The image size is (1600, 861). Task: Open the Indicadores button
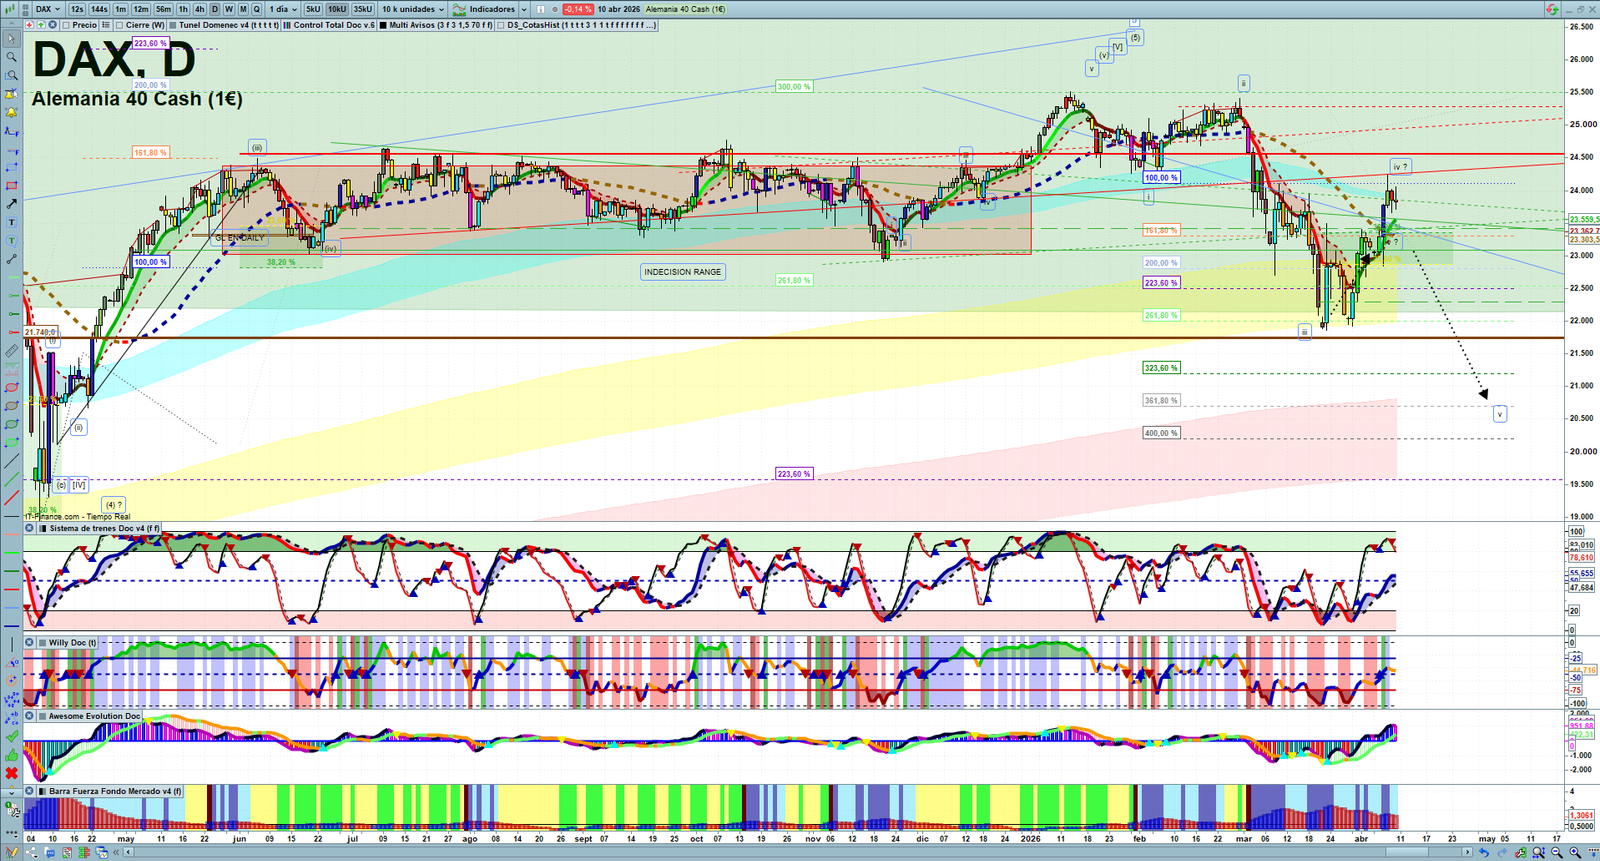tap(485, 9)
